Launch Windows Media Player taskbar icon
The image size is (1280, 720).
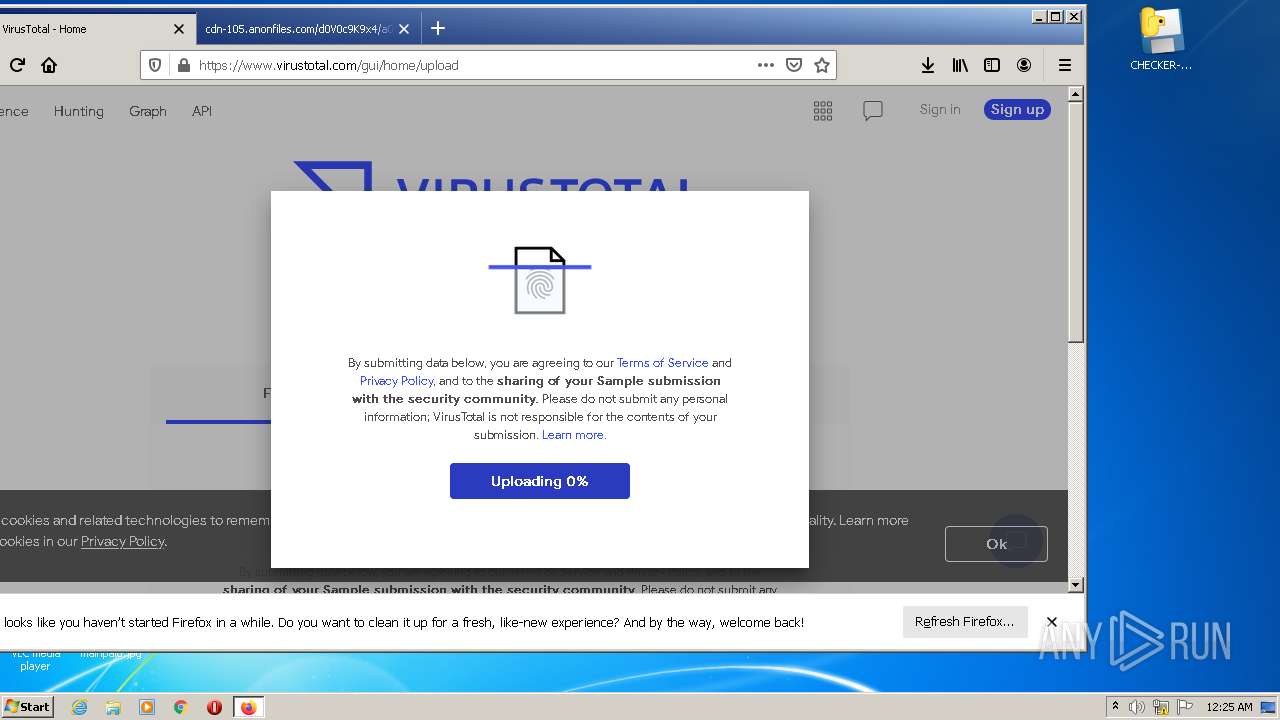(147, 707)
